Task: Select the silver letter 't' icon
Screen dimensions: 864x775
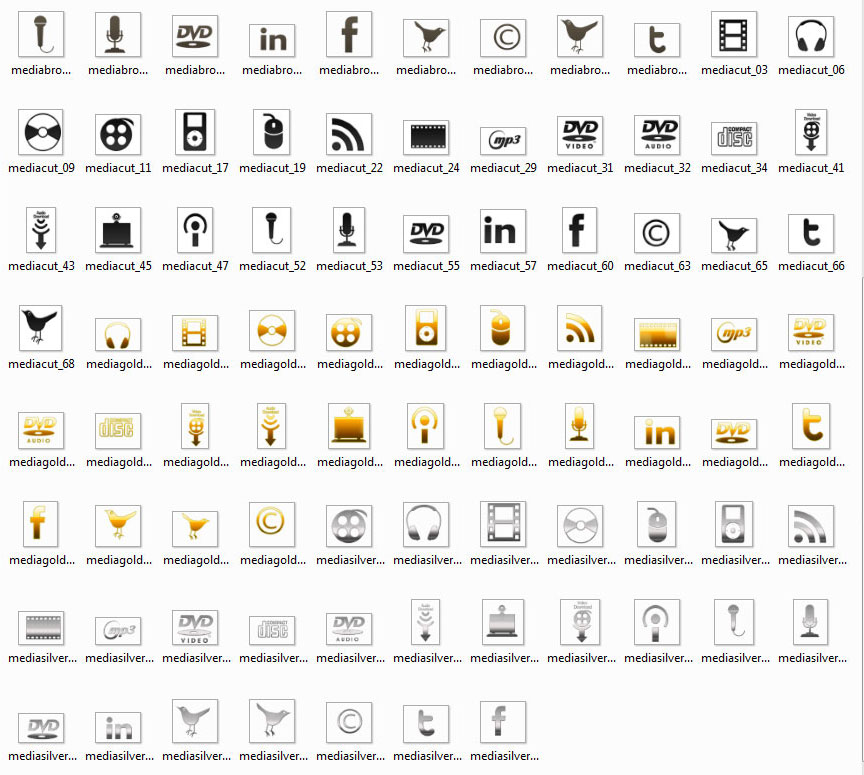Action: pyautogui.click(x=426, y=724)
